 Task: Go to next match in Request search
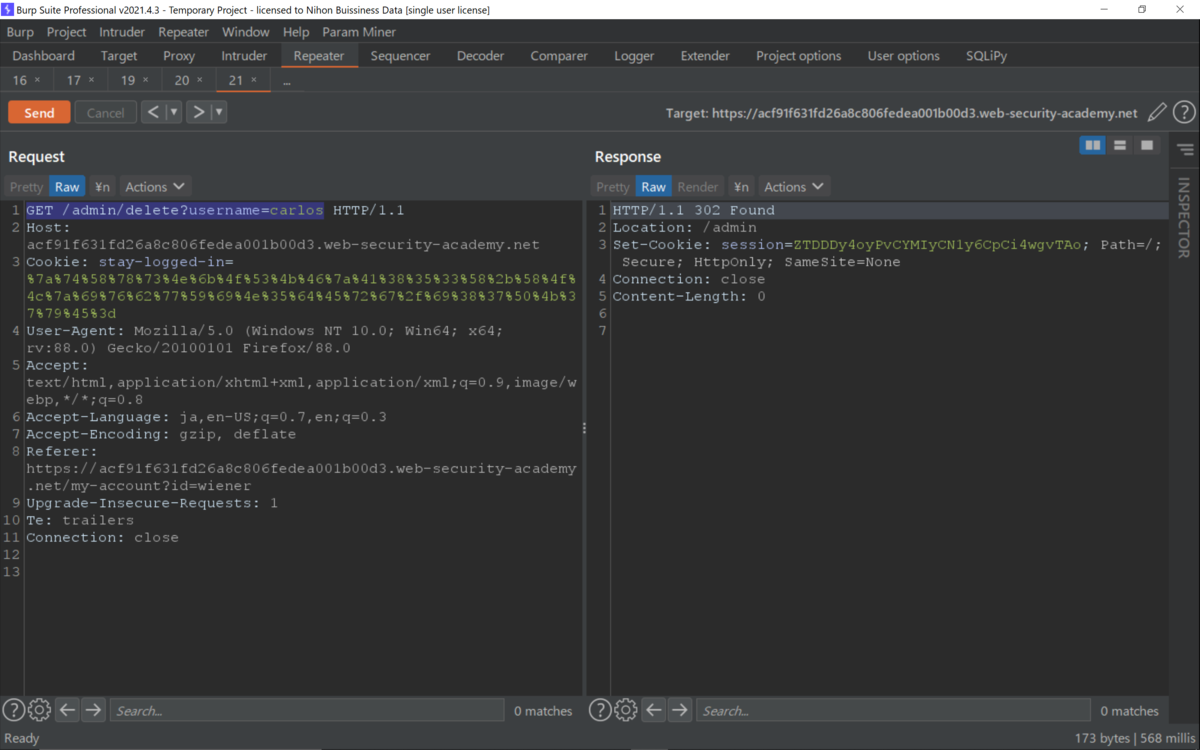pyautogui.click(x=93, y=710)
